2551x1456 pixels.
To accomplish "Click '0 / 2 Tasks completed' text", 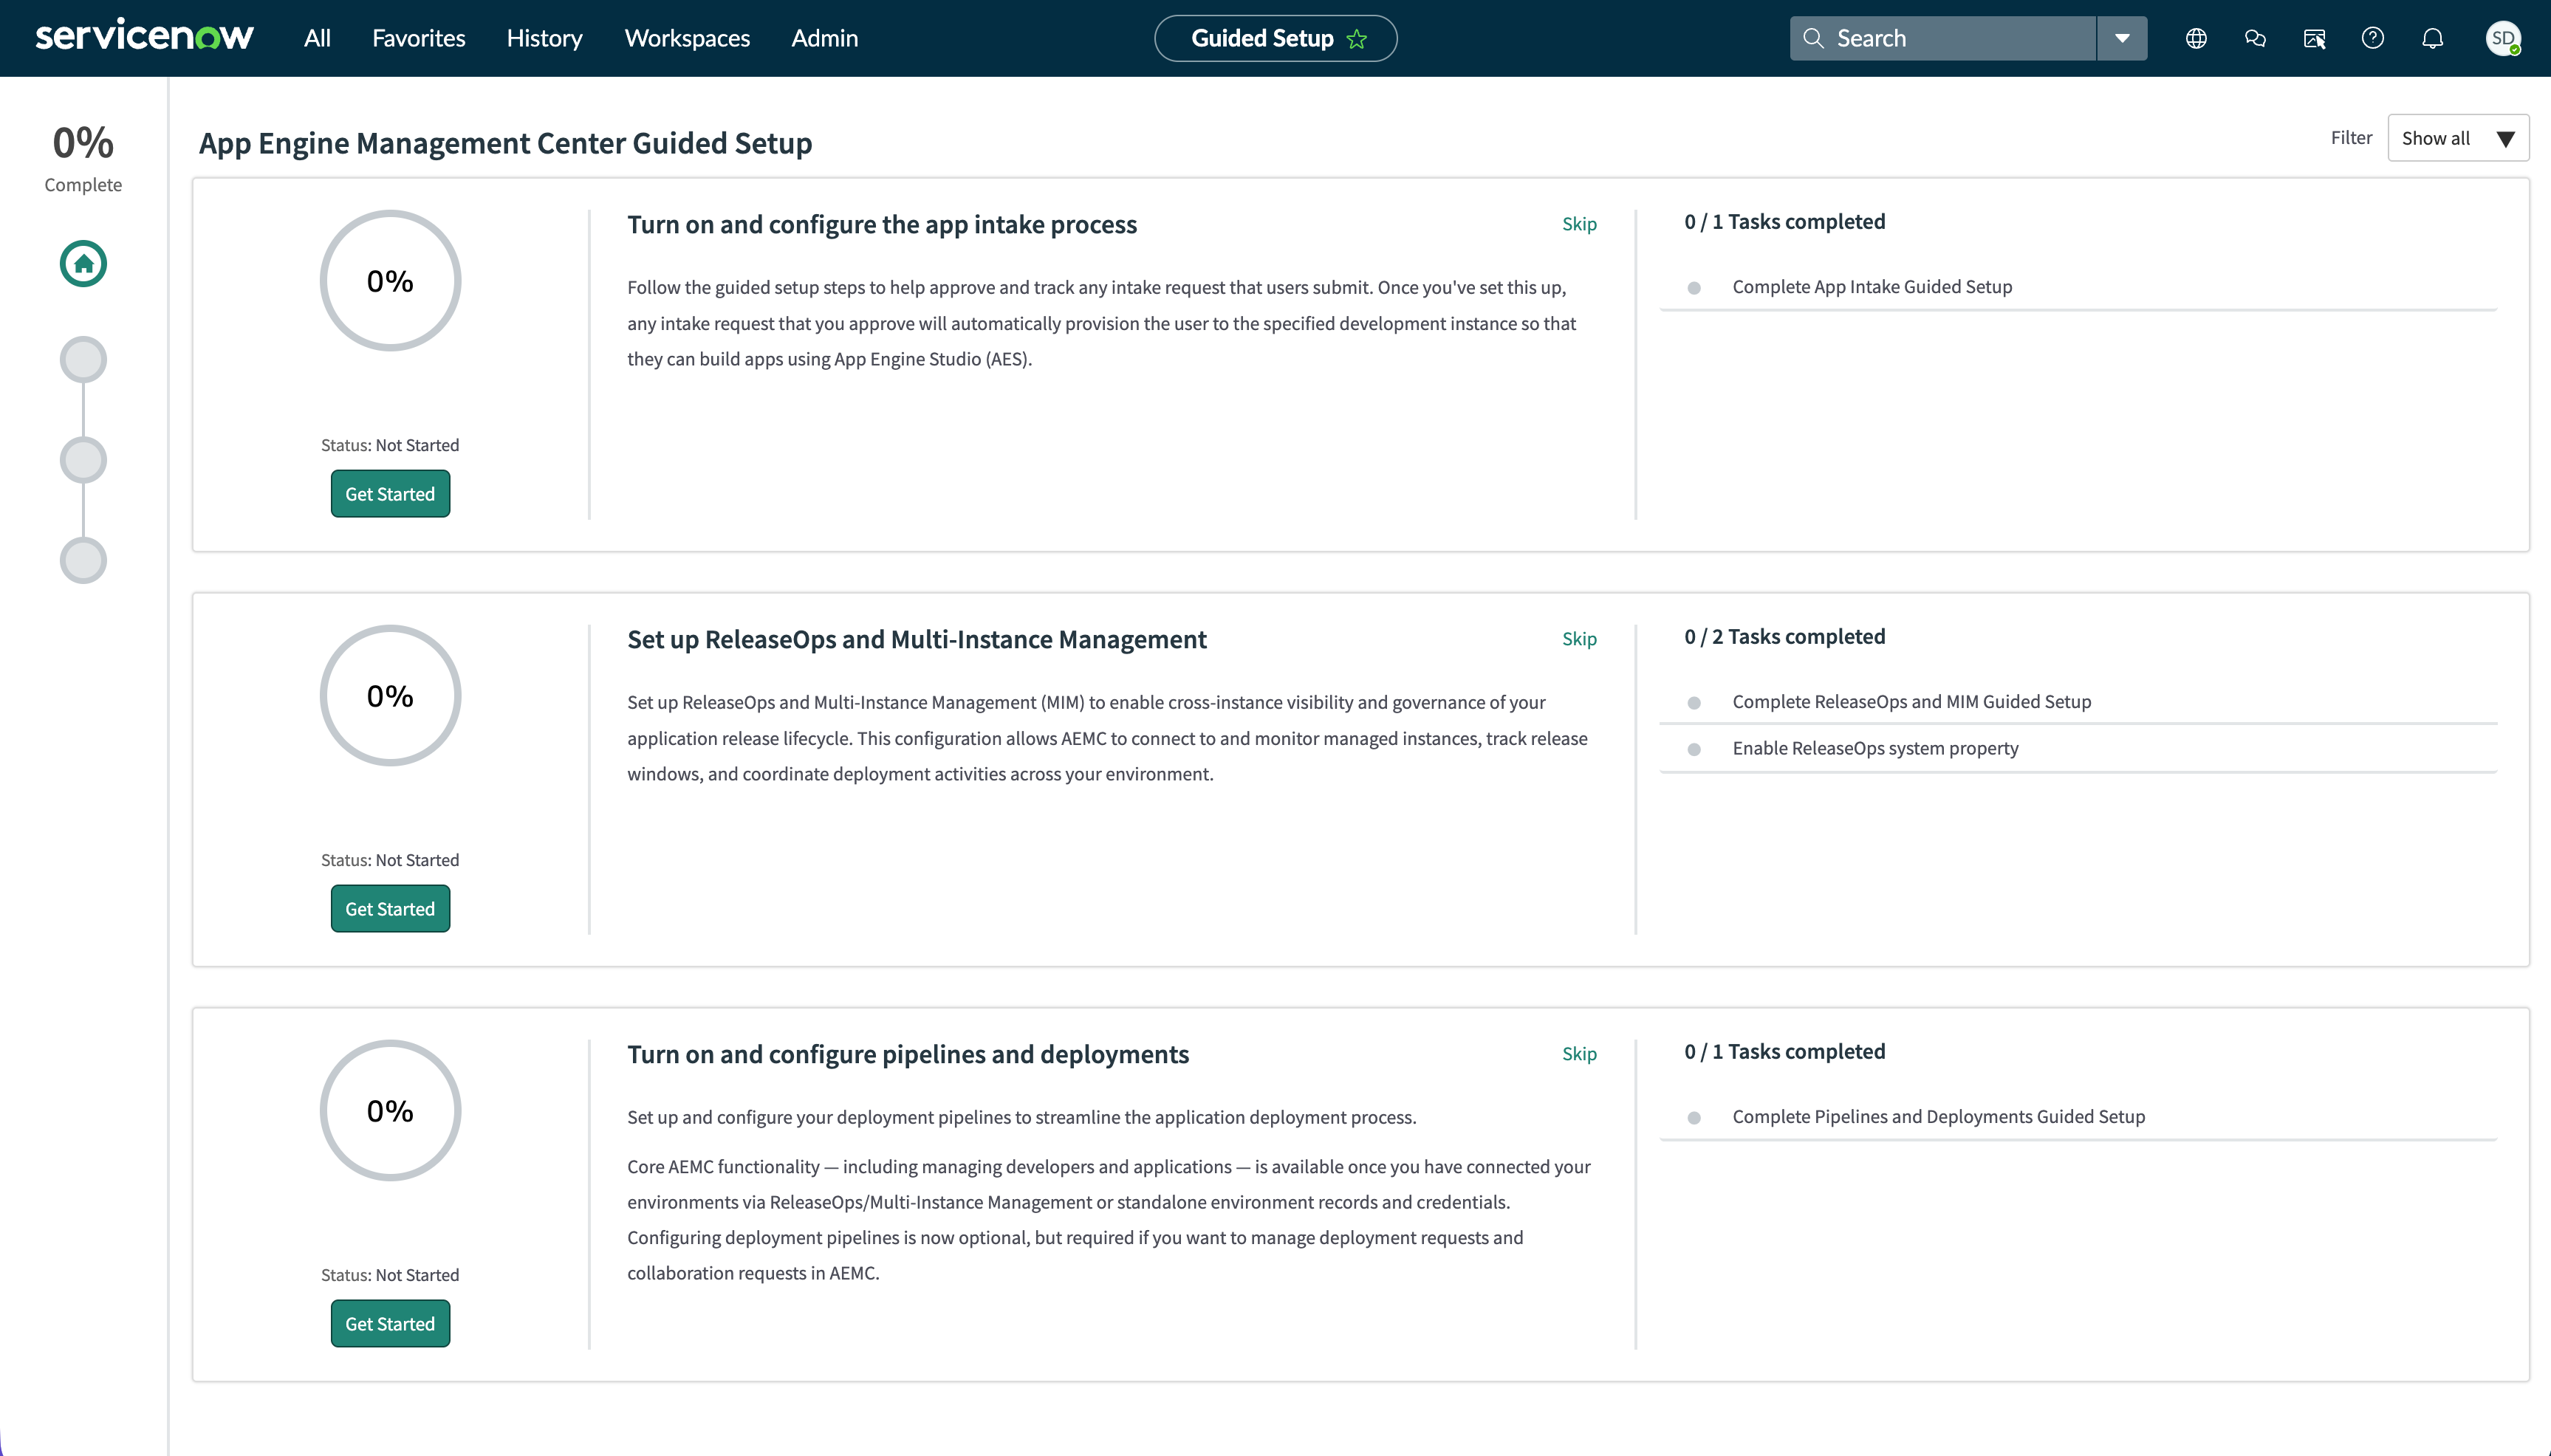I will pyautogui.click(x=1785, y=637).
